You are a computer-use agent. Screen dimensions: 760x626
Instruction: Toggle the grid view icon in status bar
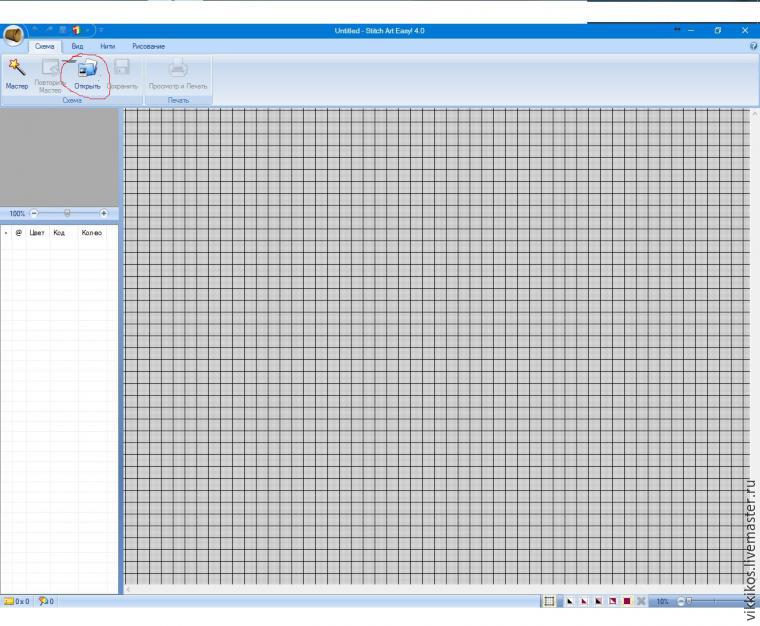click(x=549, y=601)
